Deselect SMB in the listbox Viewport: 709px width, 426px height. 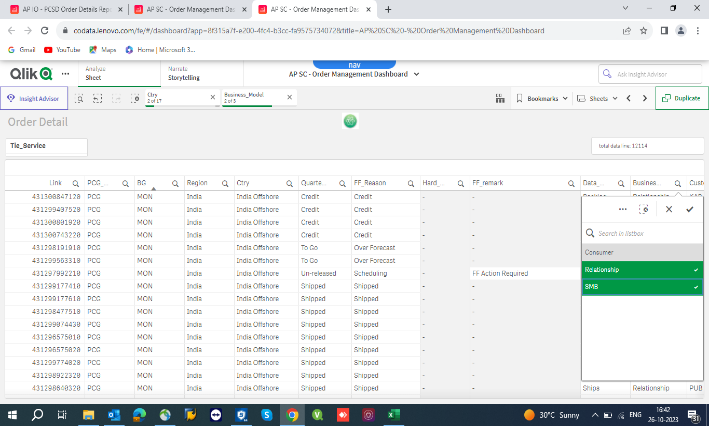(x=640, y=287)
